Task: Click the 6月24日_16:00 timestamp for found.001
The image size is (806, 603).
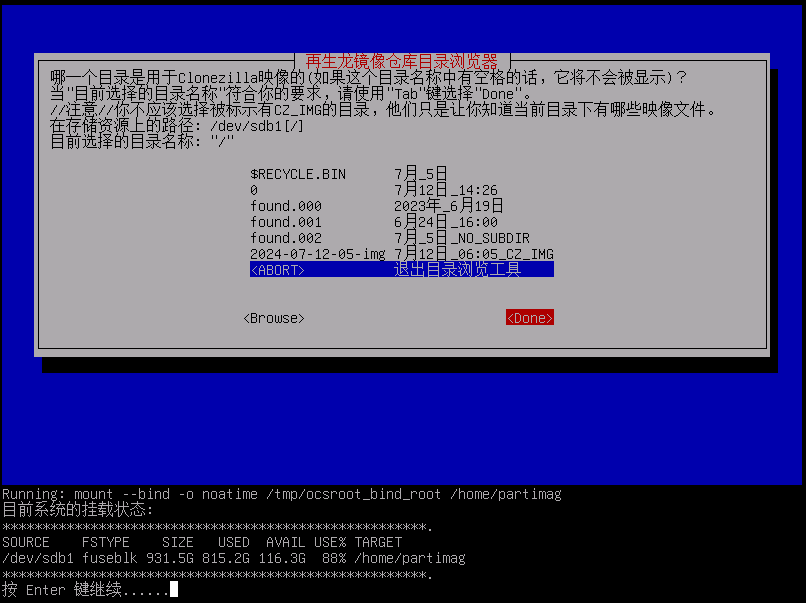Action: click(445, 222)
